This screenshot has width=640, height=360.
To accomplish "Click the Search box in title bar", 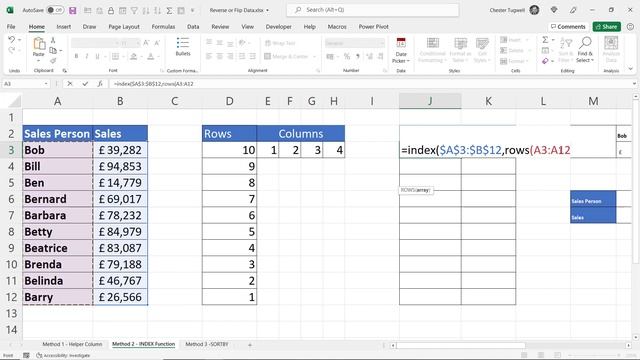I will pyautogui.click(x=373, y=10).
